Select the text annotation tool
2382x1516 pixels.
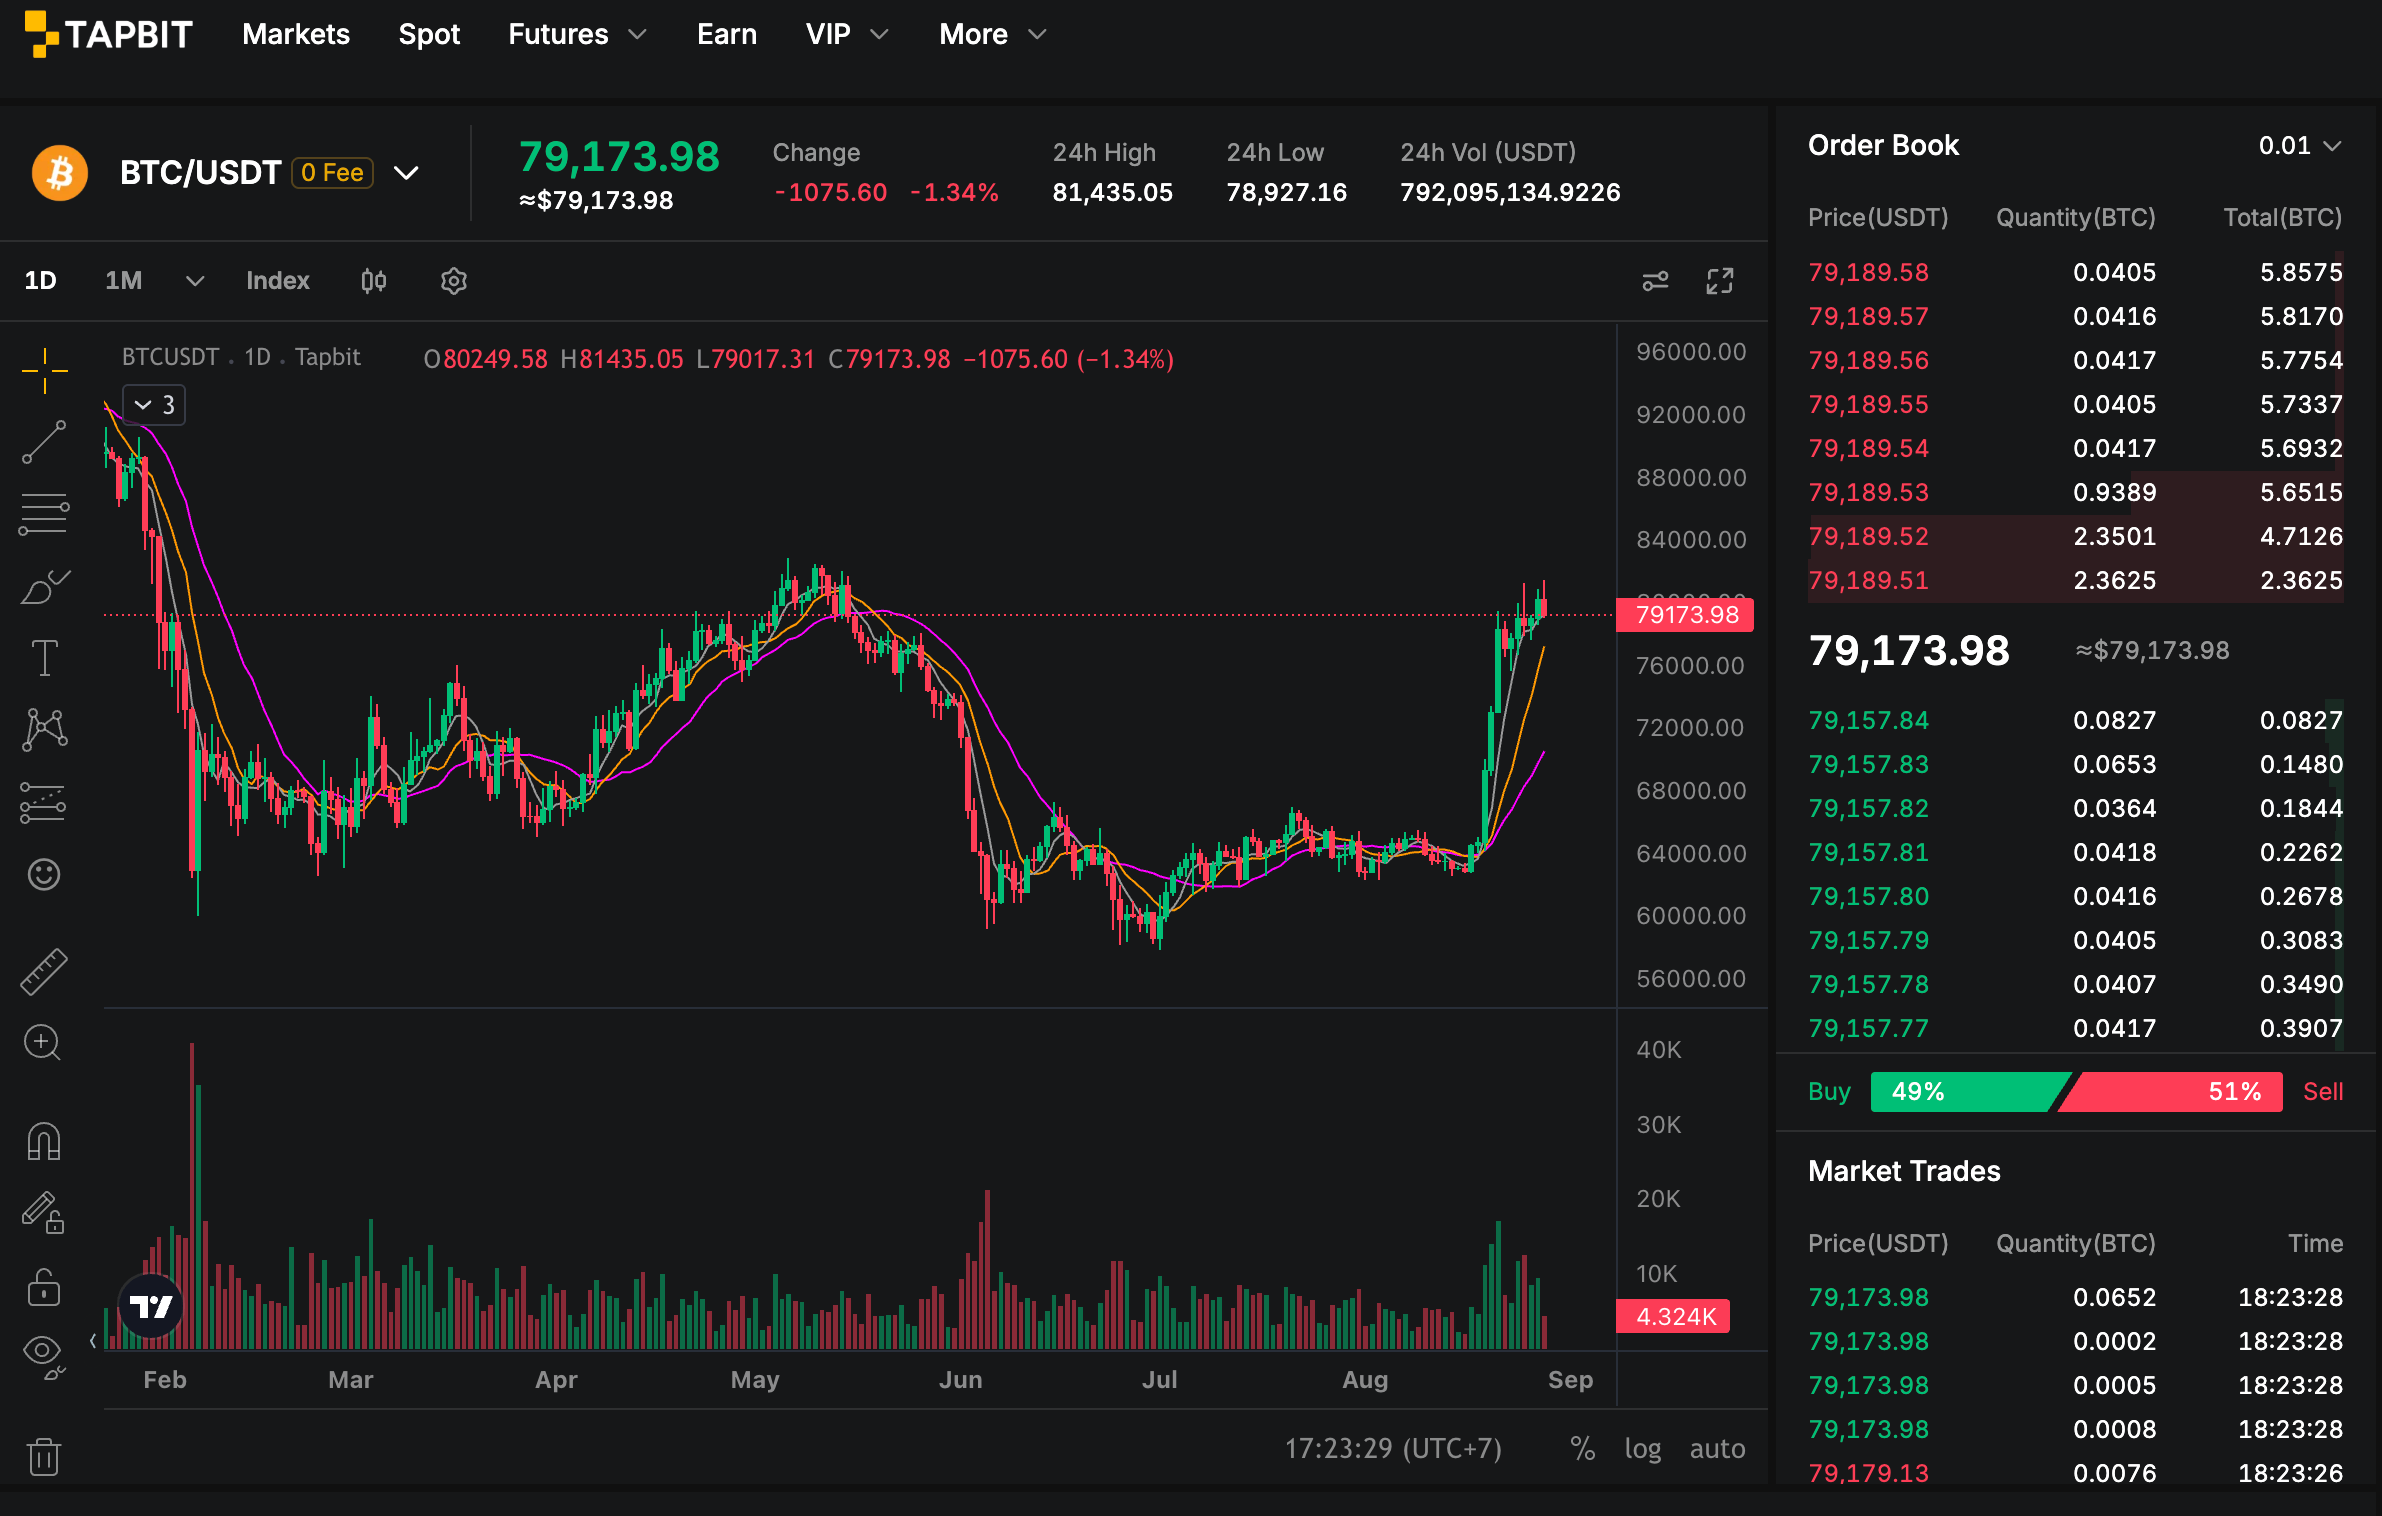pyautogui.click(x=45, y=658)
